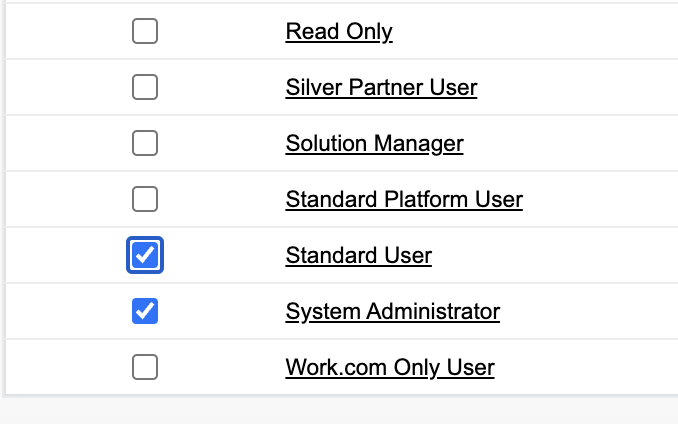Tick the box beside Silver Partner User
The image size is (678, 424).
coord(145,88)
